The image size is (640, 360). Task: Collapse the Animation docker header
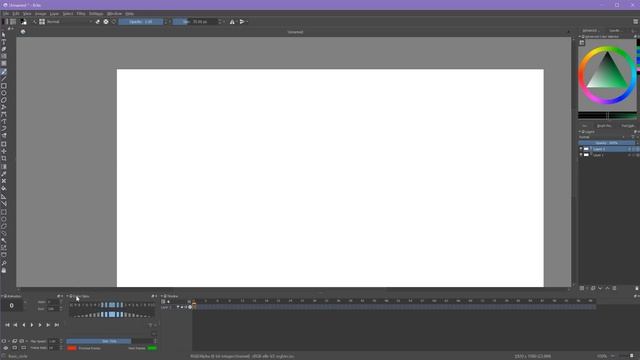(2, 296)
